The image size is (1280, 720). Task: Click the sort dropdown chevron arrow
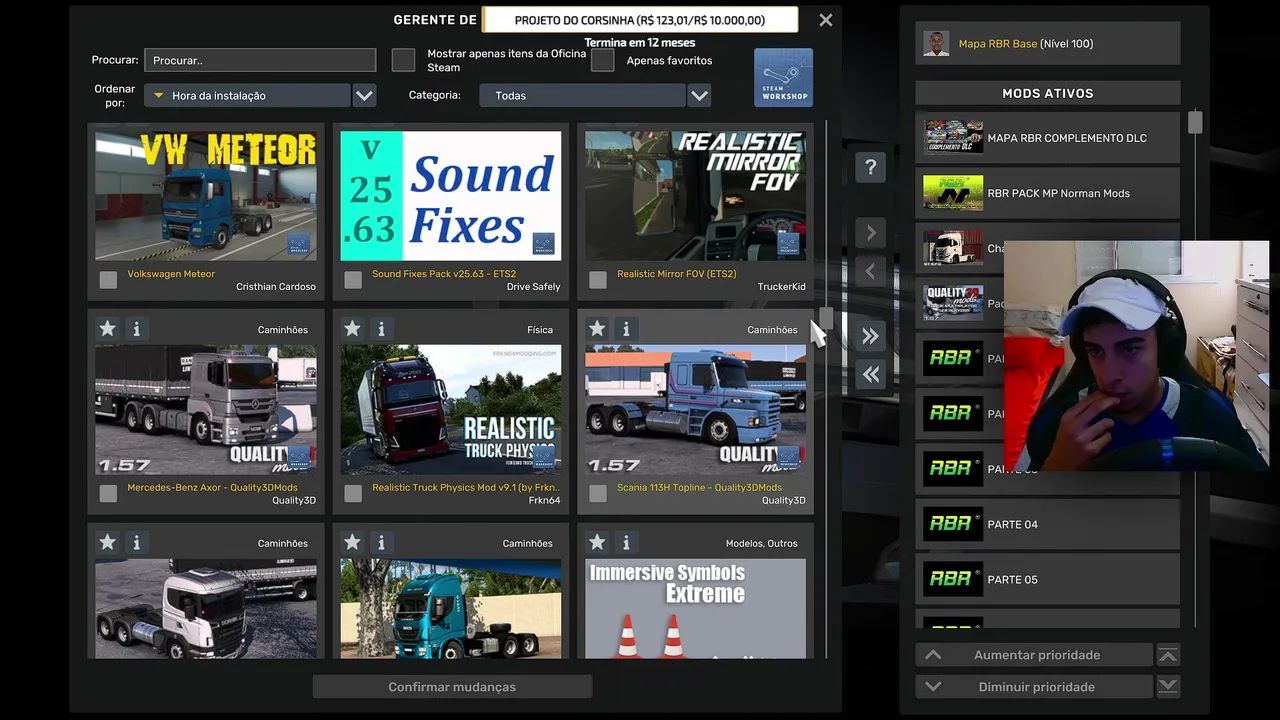pyautogui.click(x=365, y=96)
